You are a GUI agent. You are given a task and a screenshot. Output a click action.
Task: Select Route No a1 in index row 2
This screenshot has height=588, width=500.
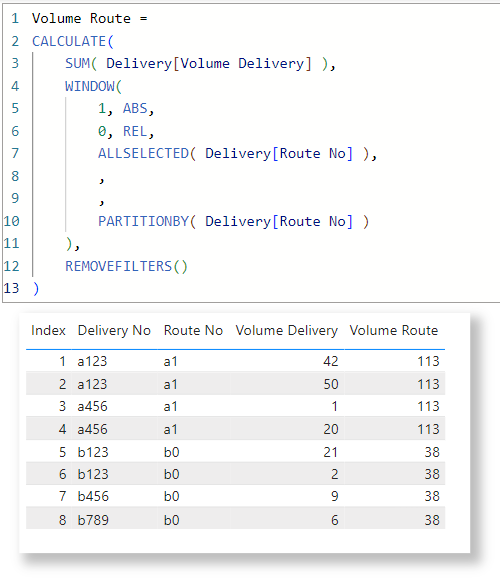pyautogui.click(x=170, y=384)
